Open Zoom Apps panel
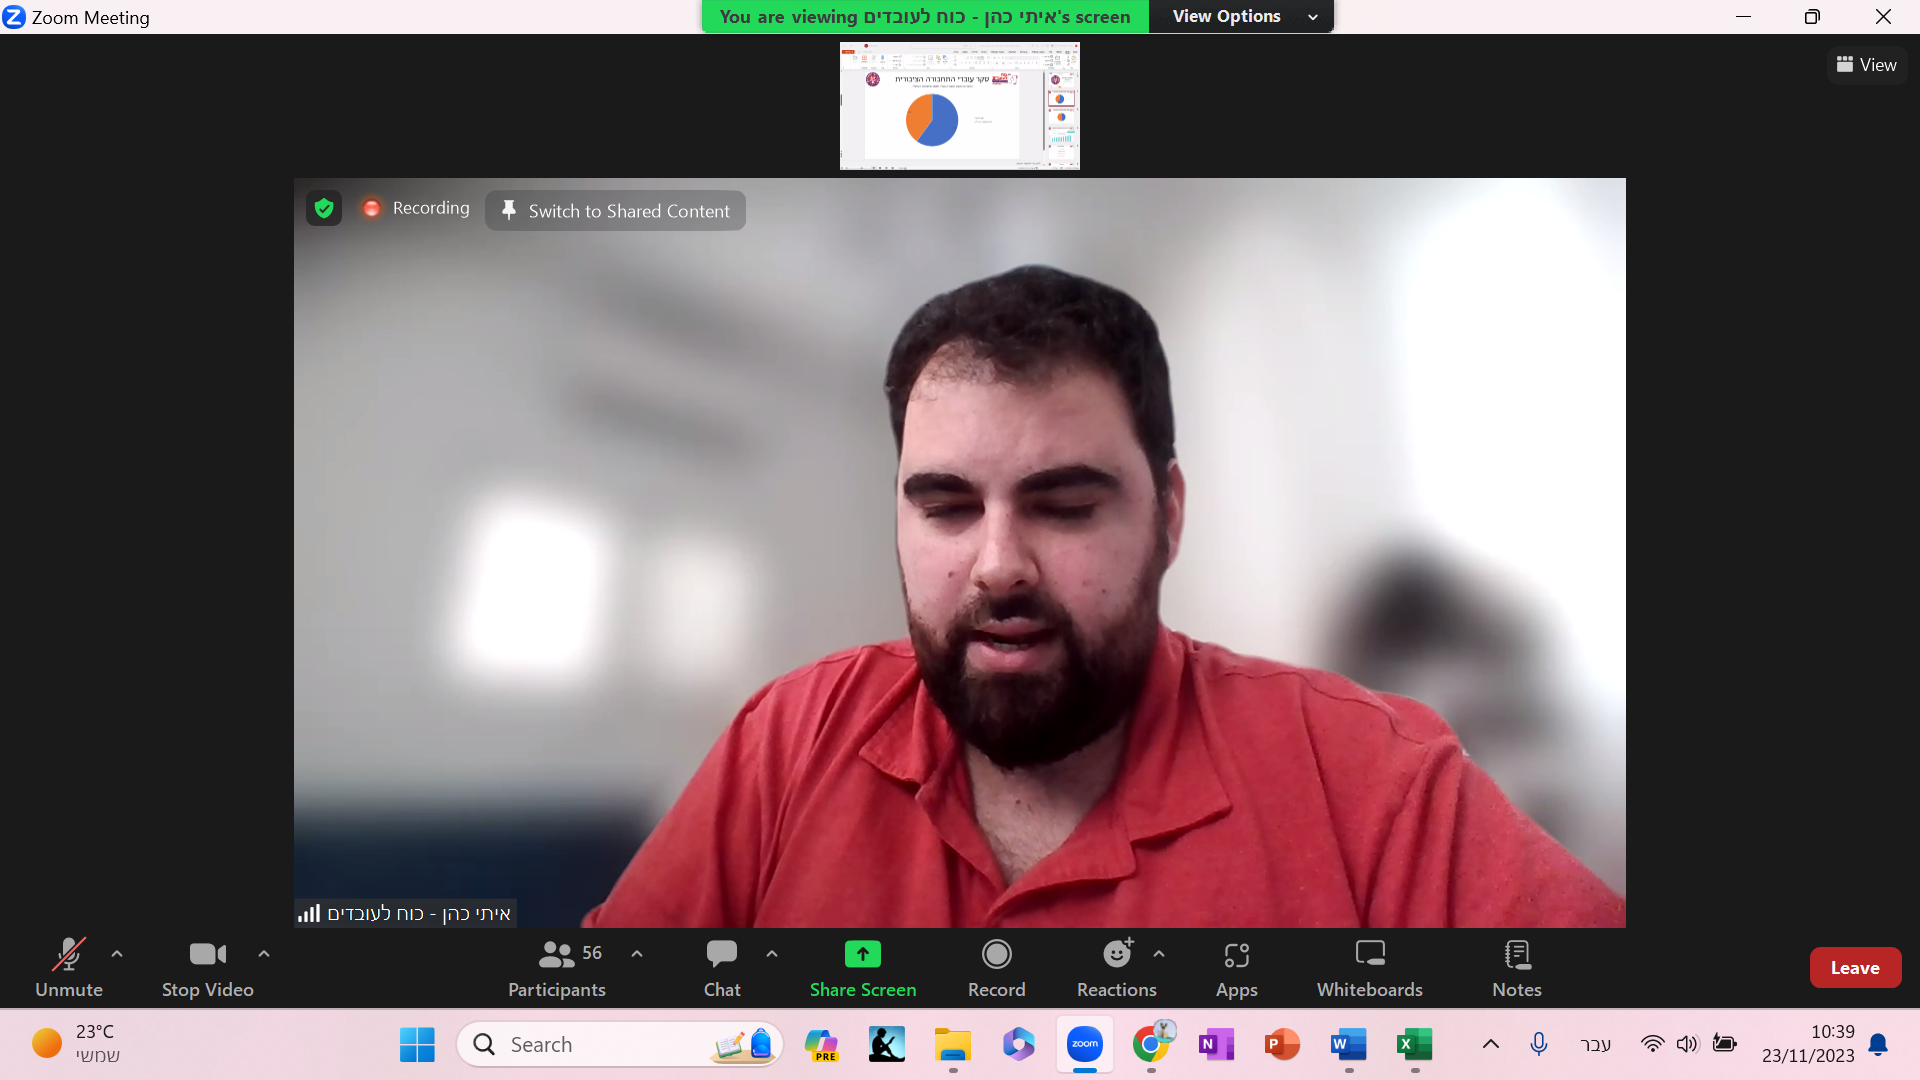The height and width of the screenshot is (1080, 1920). (1236, 967)
